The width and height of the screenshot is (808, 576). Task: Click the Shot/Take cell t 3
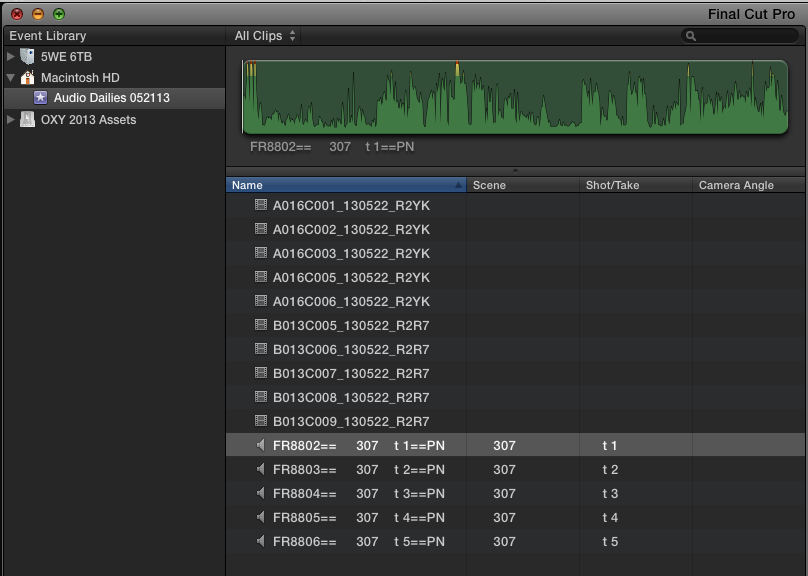point(610,494)
